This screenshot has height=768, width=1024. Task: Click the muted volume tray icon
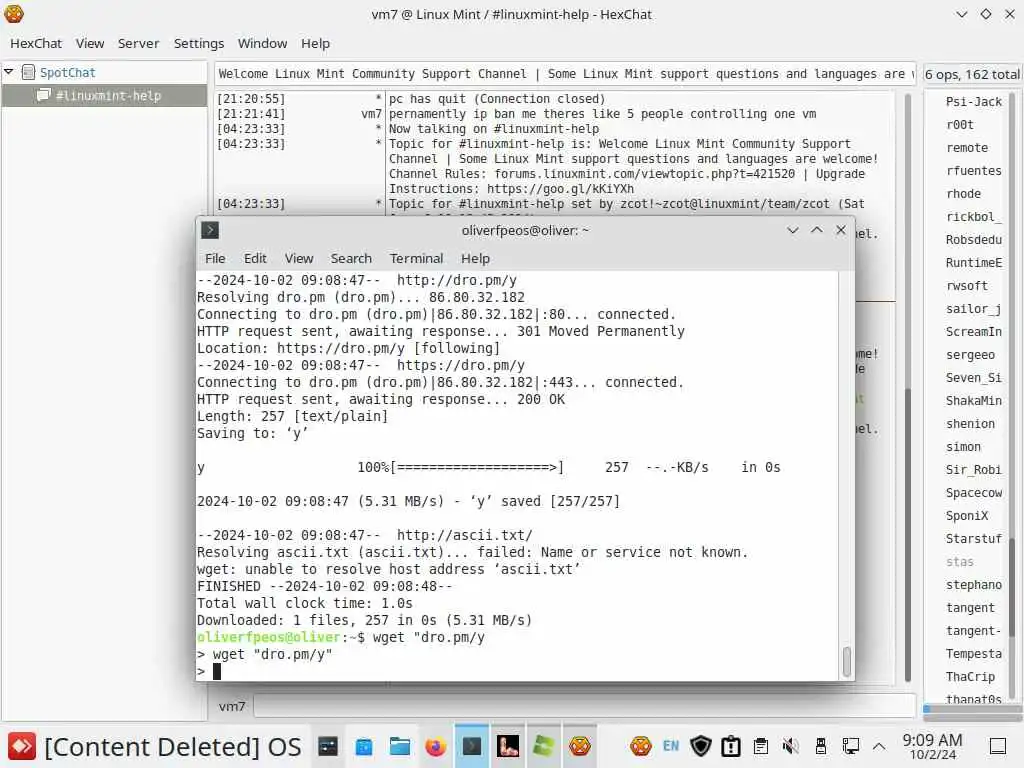click(791, 746)
